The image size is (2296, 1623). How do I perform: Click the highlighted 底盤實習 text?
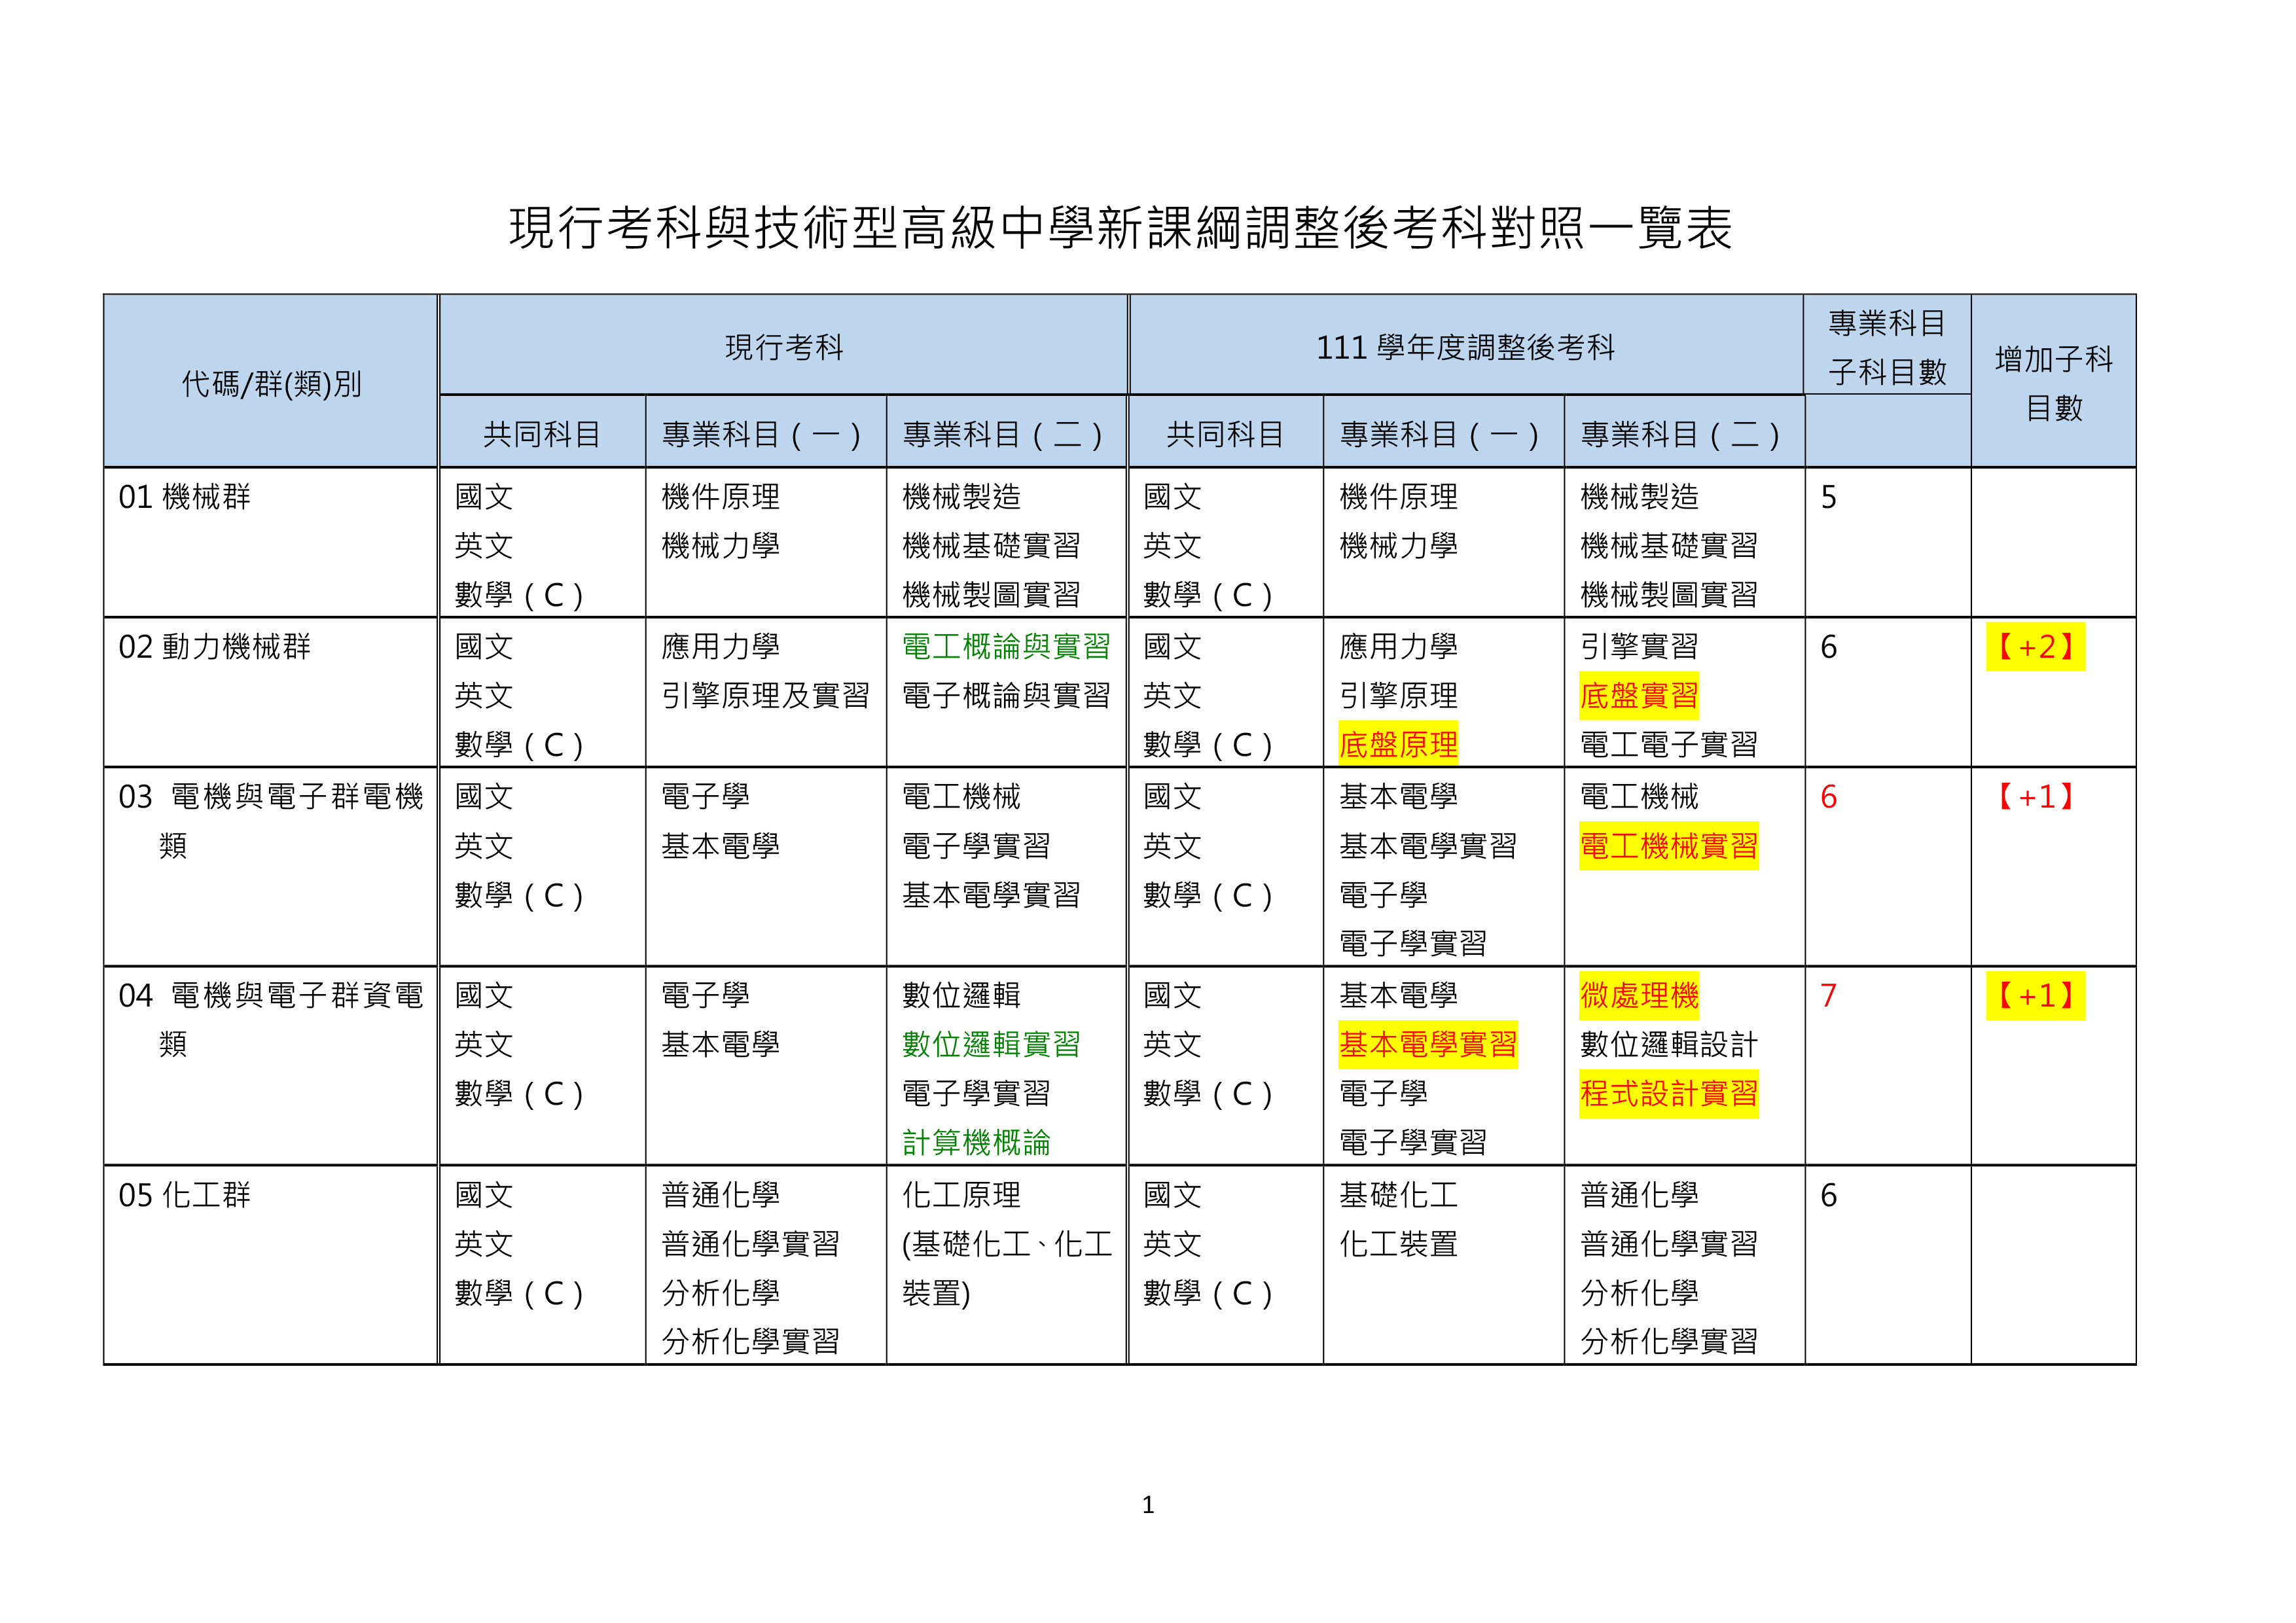click(x=1638, y=696)
